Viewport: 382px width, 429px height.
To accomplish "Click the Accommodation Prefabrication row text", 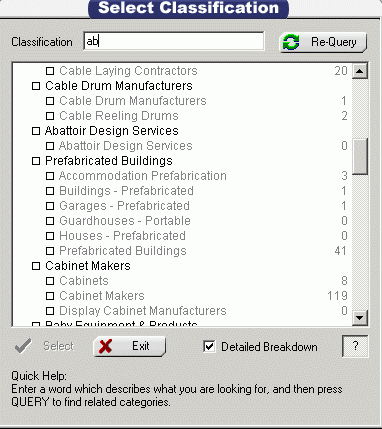I will (x=143, y=176).
